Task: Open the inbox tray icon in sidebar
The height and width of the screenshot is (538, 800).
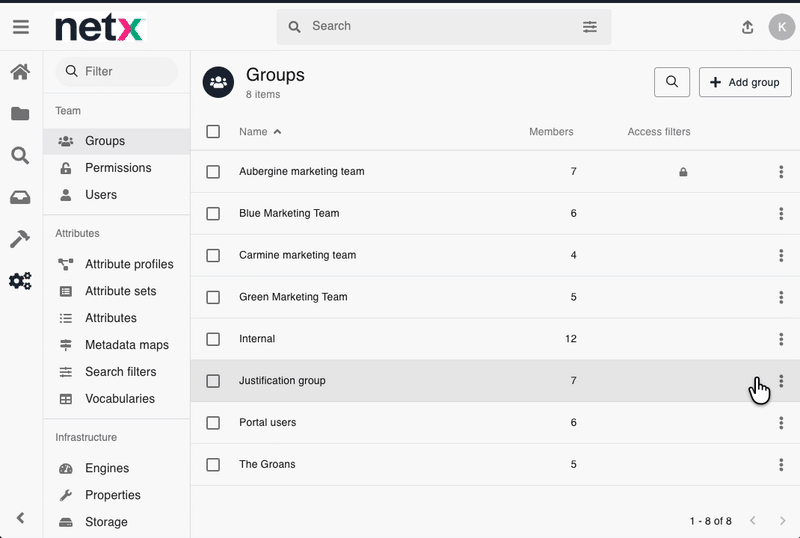Action: (20, 197)
